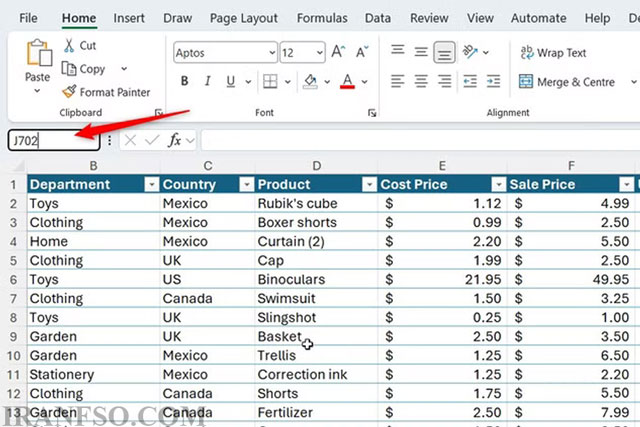Switch to the Draw tab
Image resolution: width=640 pixels, height=427 pixels.
tap(178, 18)
